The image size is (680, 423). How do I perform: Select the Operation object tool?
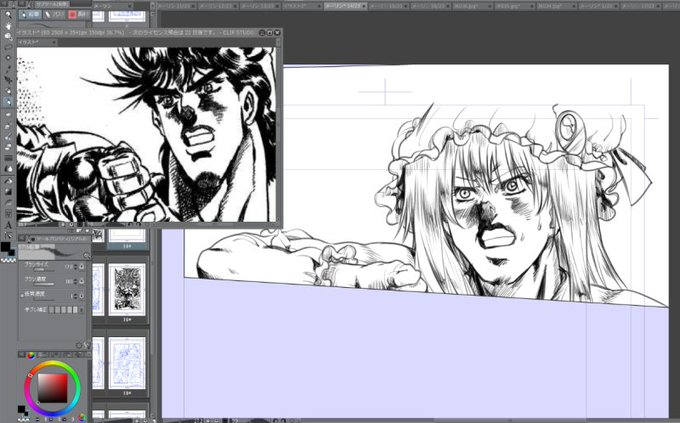8,36
